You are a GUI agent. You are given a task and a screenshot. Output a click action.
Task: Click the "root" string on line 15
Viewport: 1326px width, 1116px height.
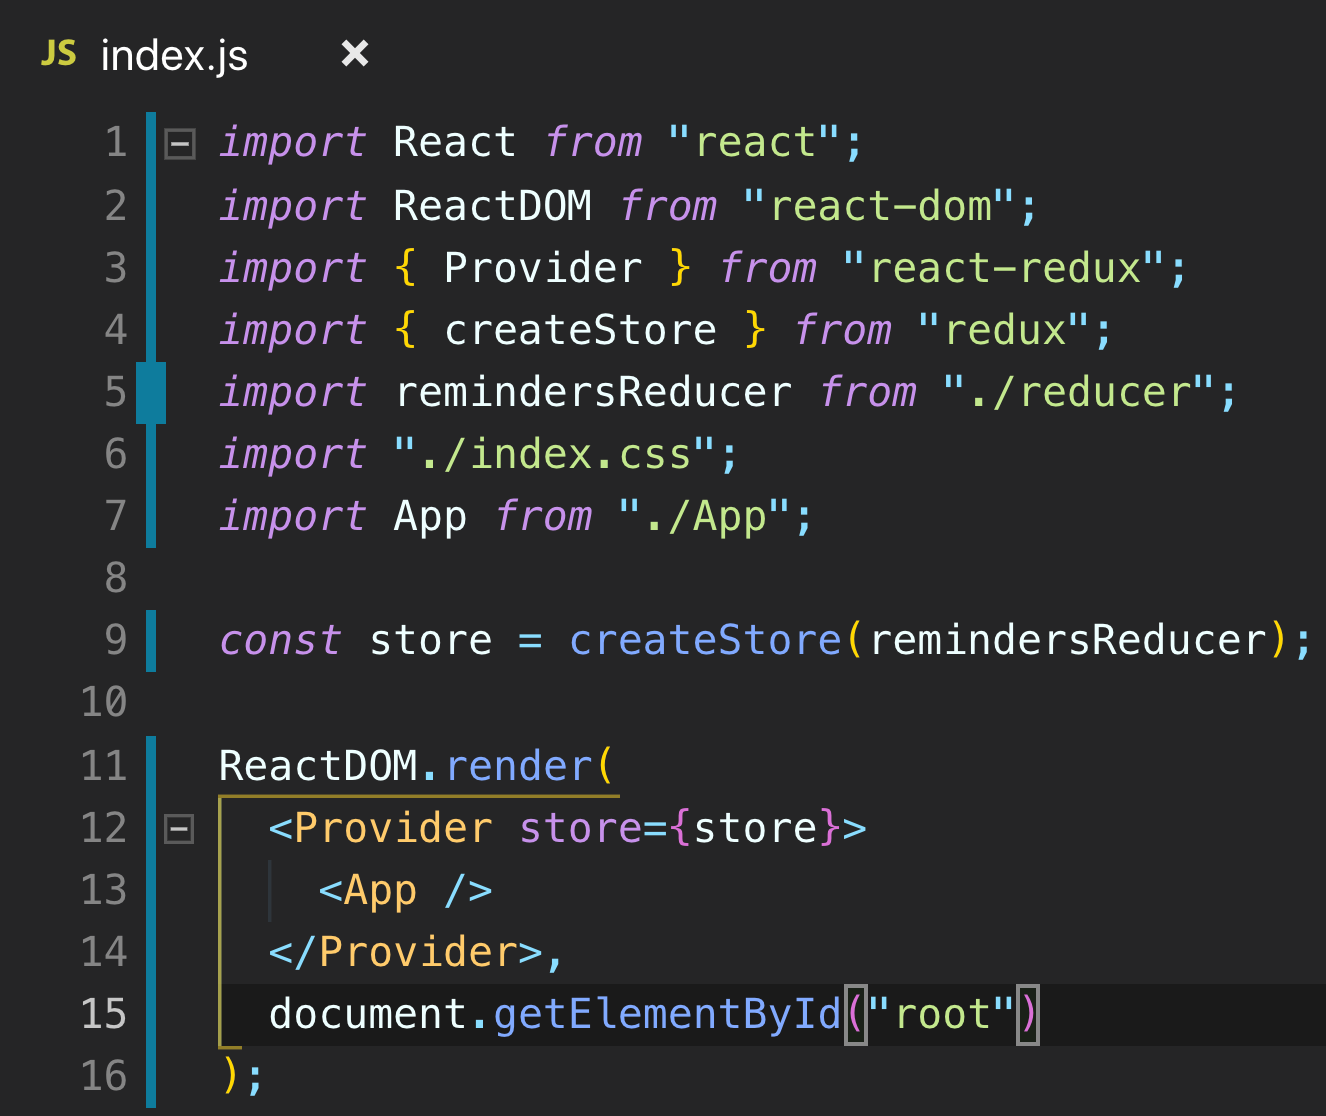[941, 1014]
